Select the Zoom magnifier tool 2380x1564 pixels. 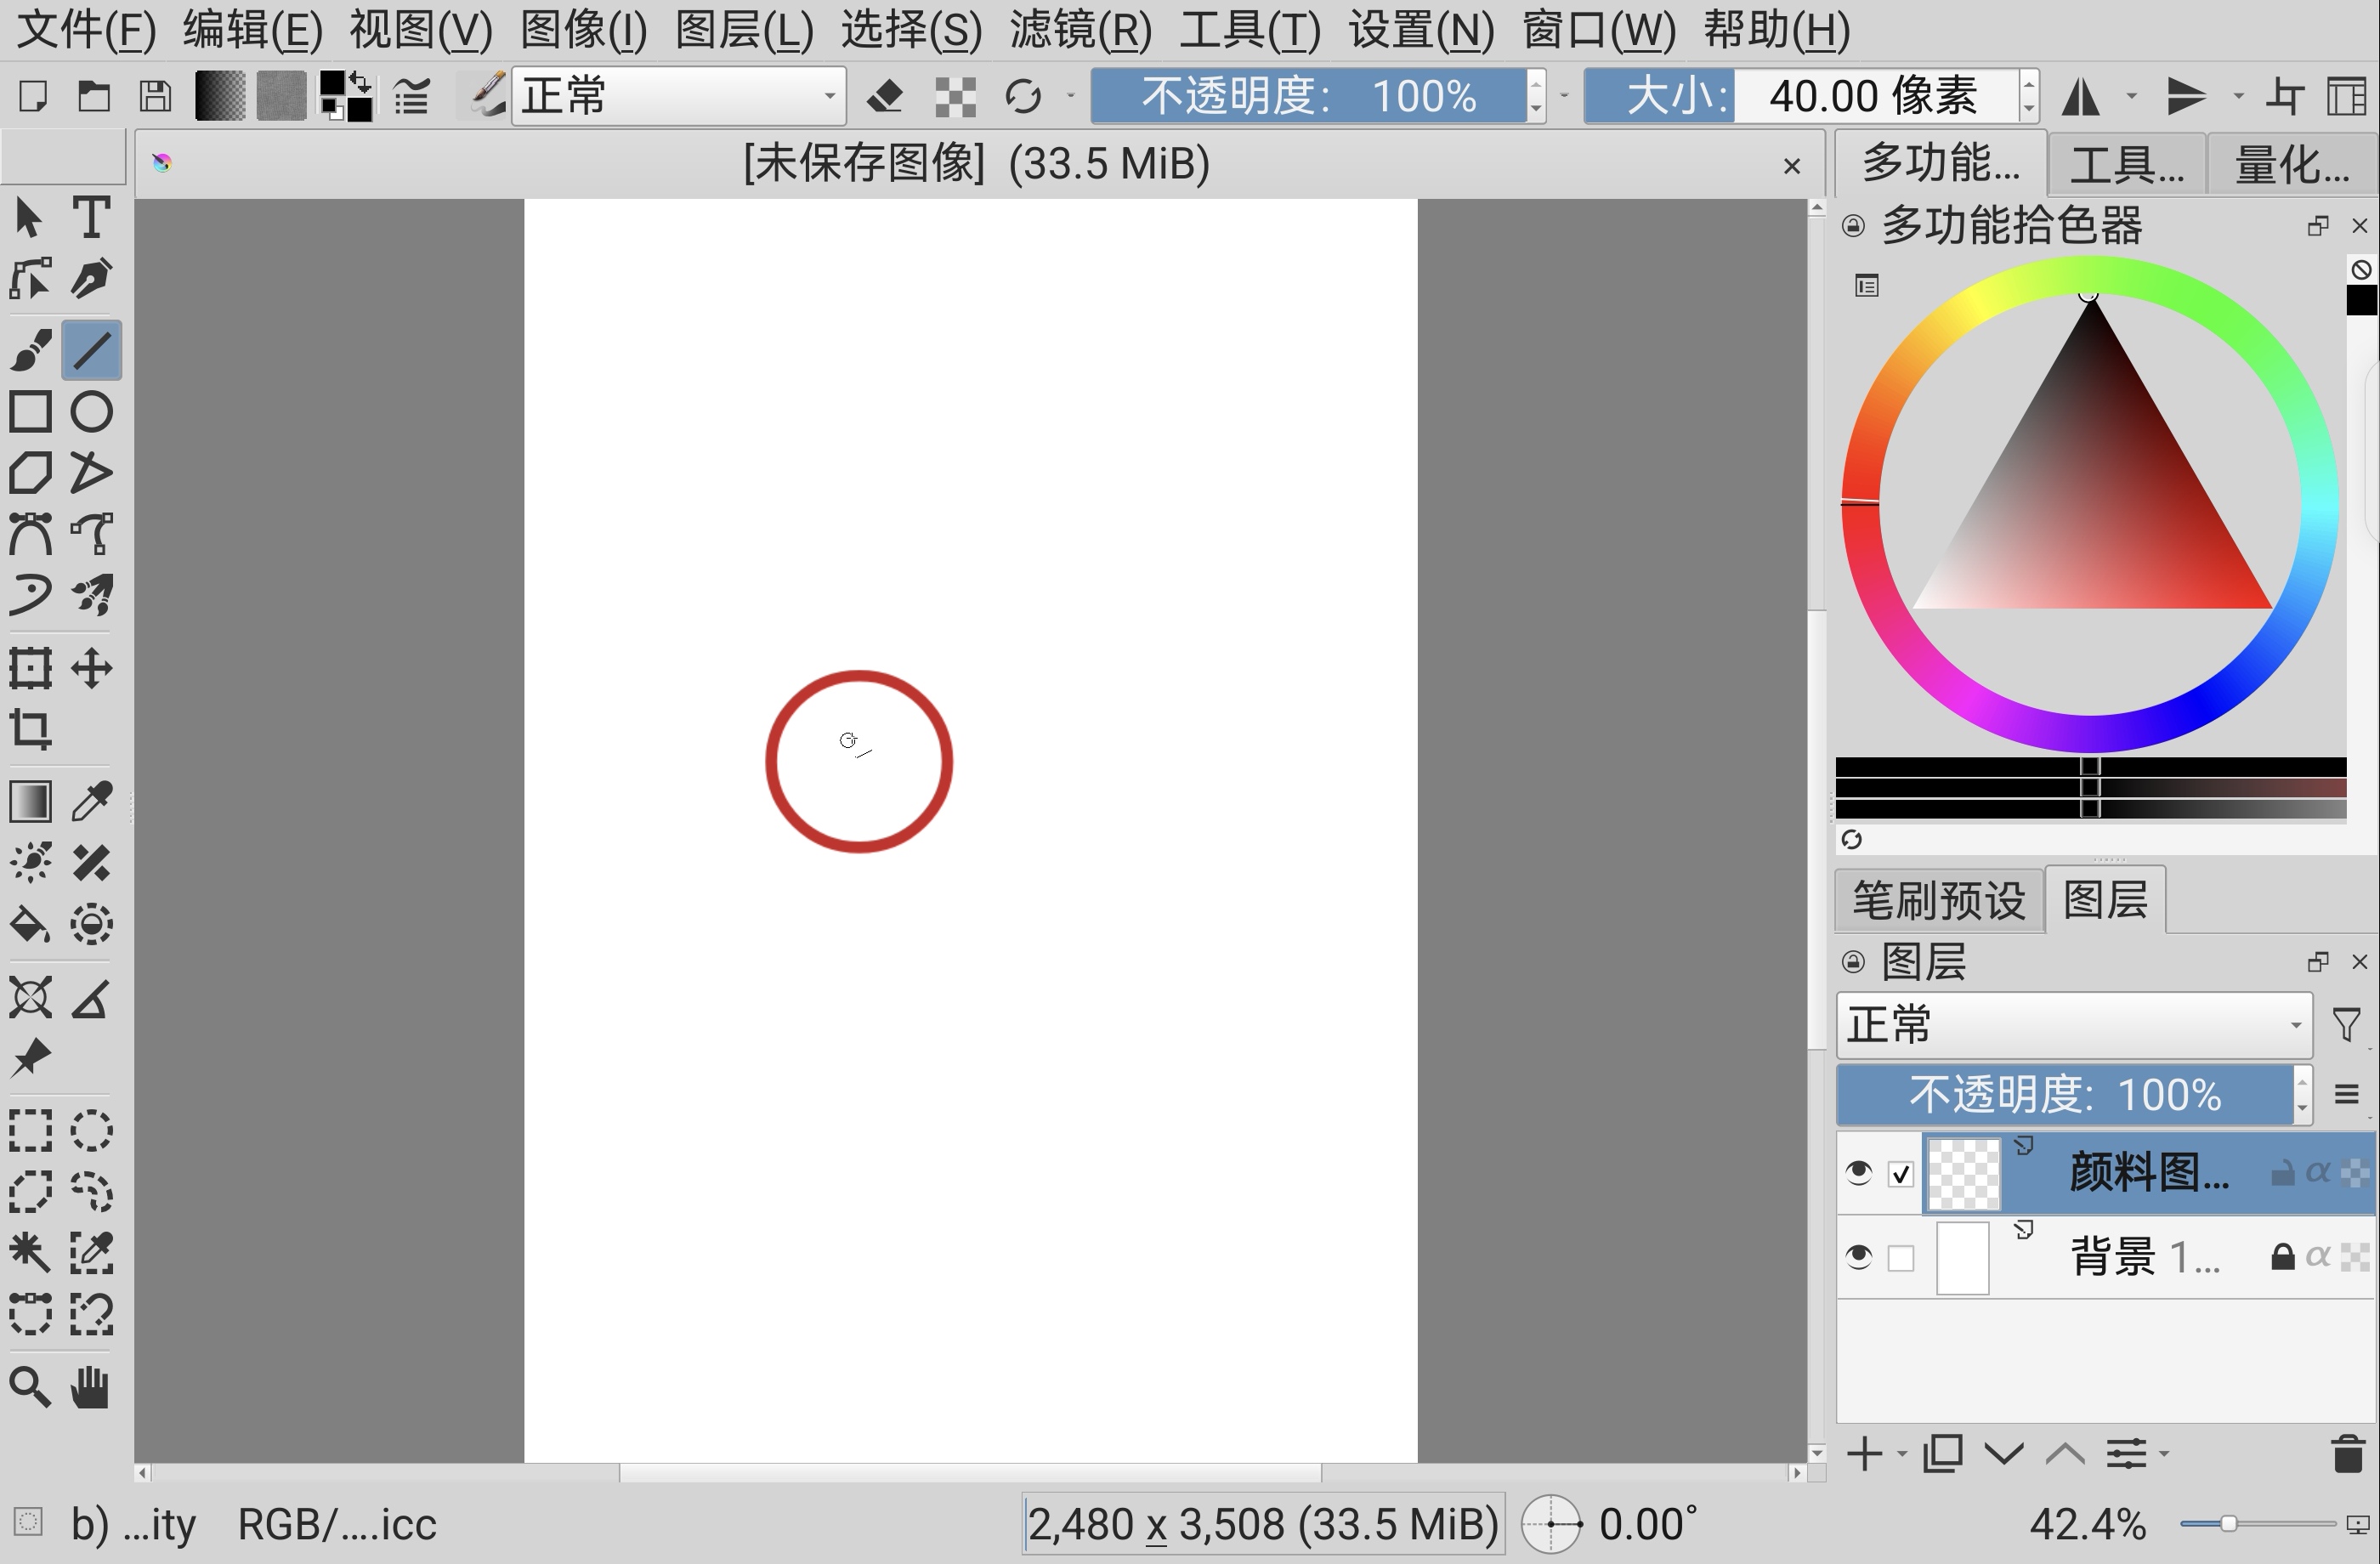pyautogui.click(x=31, y=1387)
